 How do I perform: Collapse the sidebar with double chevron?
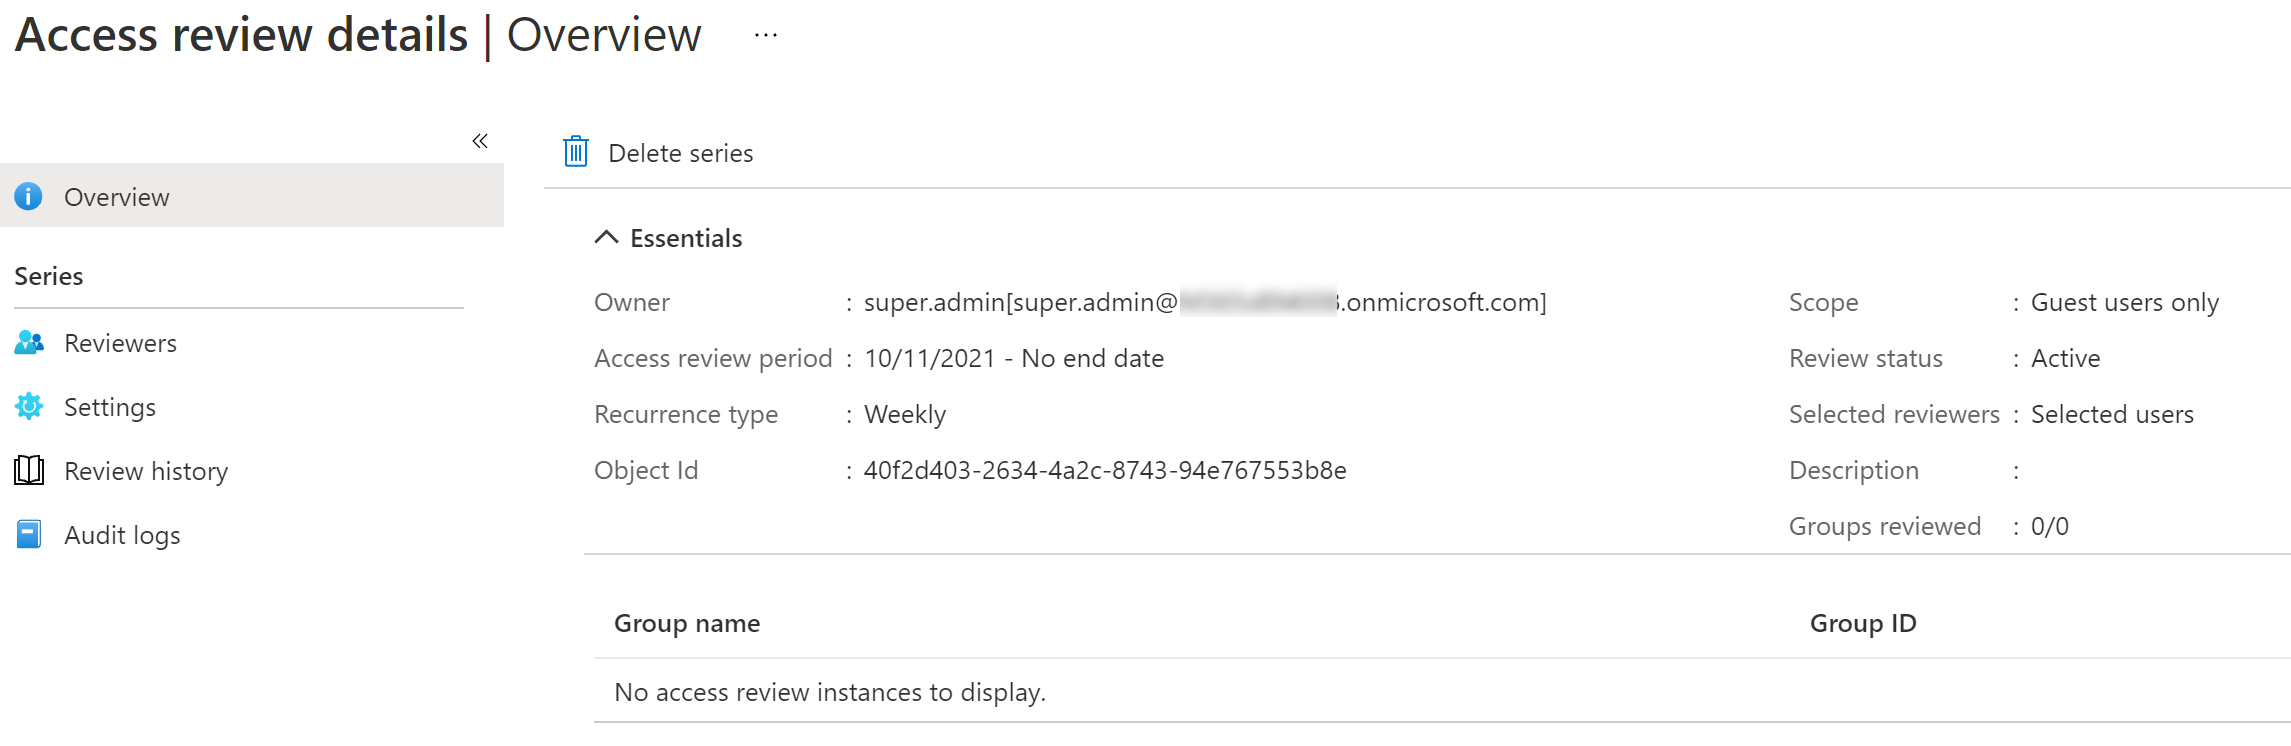tap(480, 141)
